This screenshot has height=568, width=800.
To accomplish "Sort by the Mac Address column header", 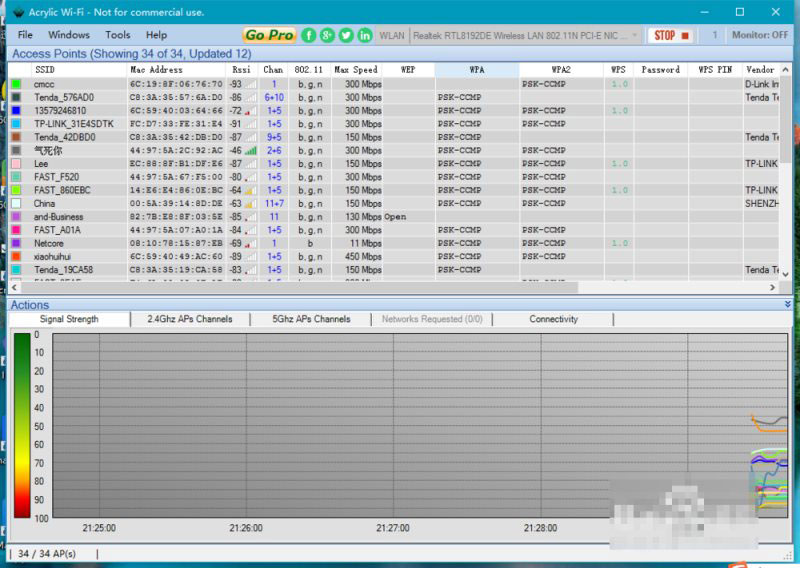I will (176, 69).
